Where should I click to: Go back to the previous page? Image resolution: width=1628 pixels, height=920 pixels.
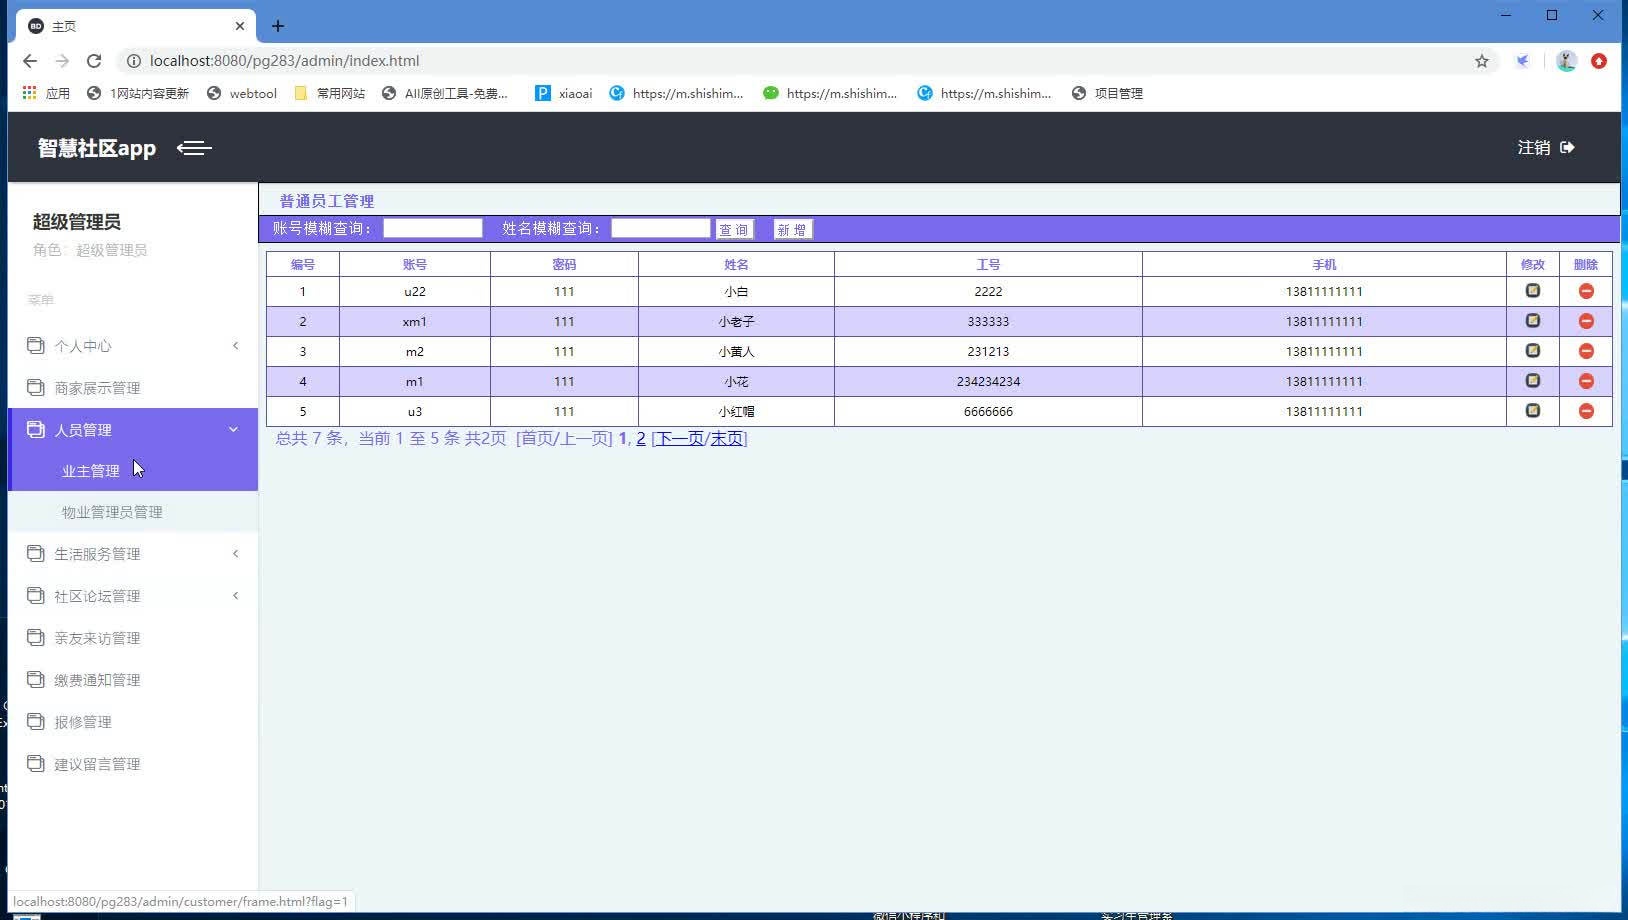pyautogui.click(x=30, y=61)
